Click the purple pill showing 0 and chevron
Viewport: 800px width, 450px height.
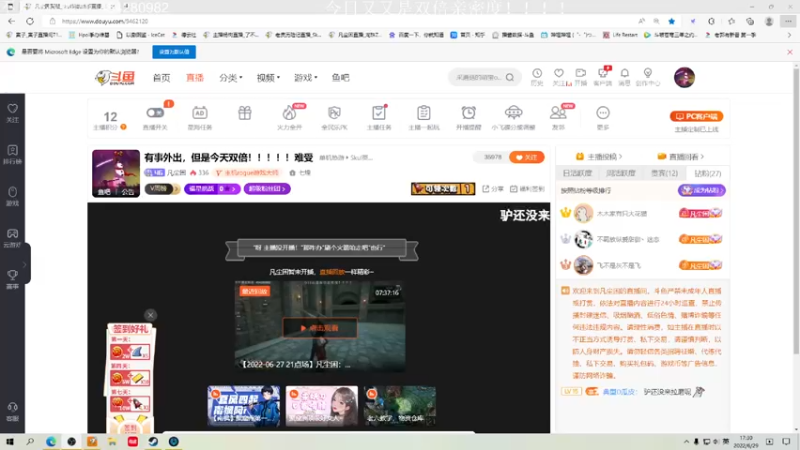point(212,189)
